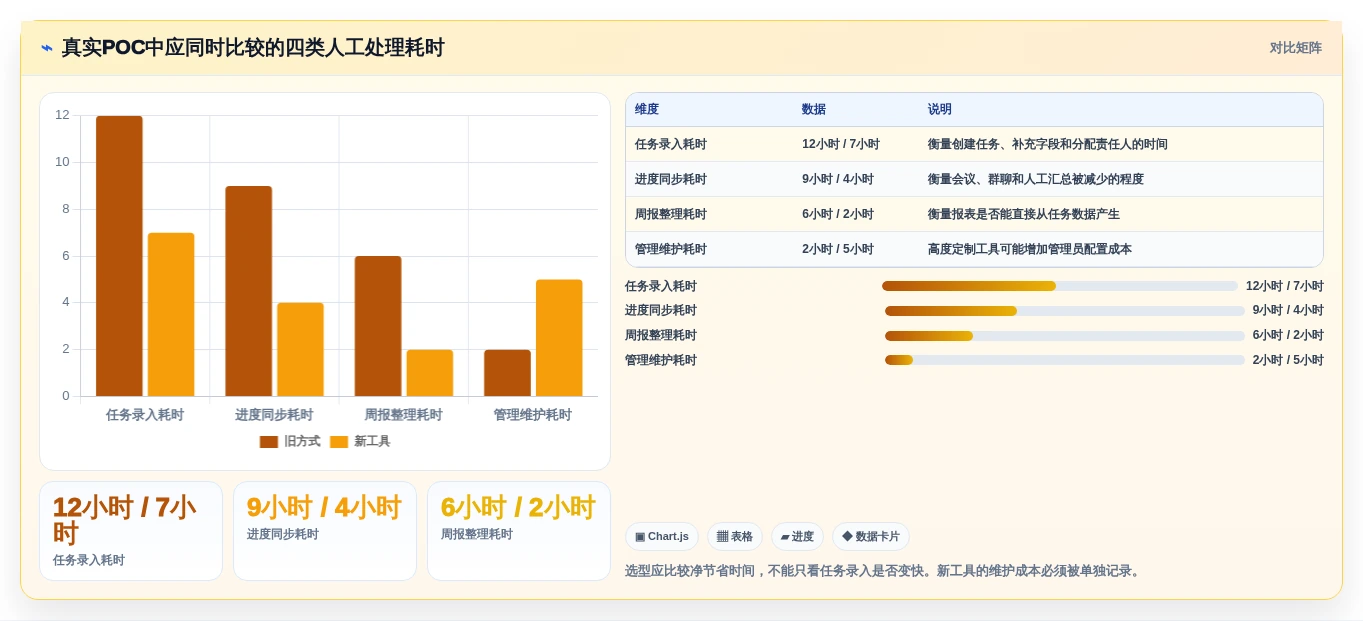
Task: Click the 新工具 legend color swatch
Action: pyautogui.click(x=339, y=442)
